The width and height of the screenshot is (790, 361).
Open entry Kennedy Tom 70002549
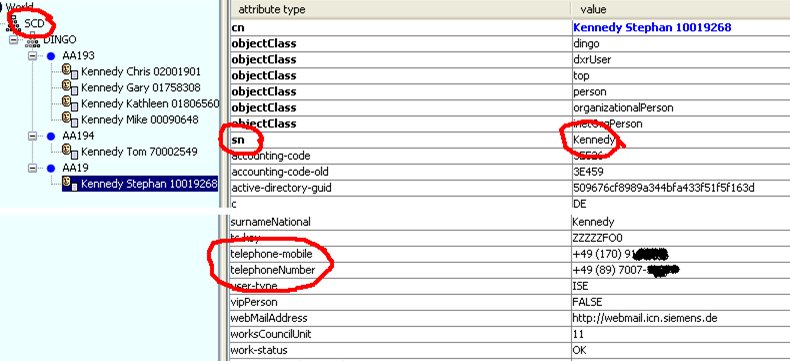tap(139, 152)
